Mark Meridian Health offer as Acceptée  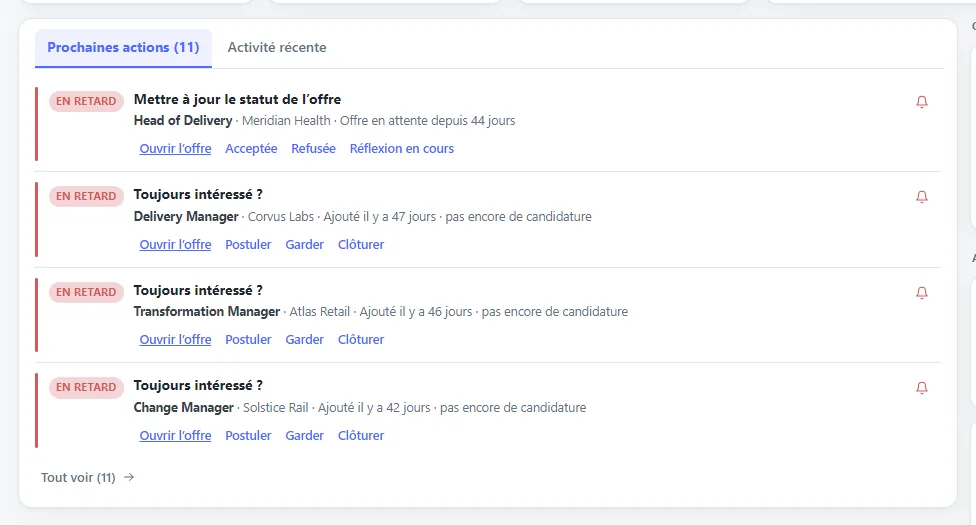click(x=251, y=149)
